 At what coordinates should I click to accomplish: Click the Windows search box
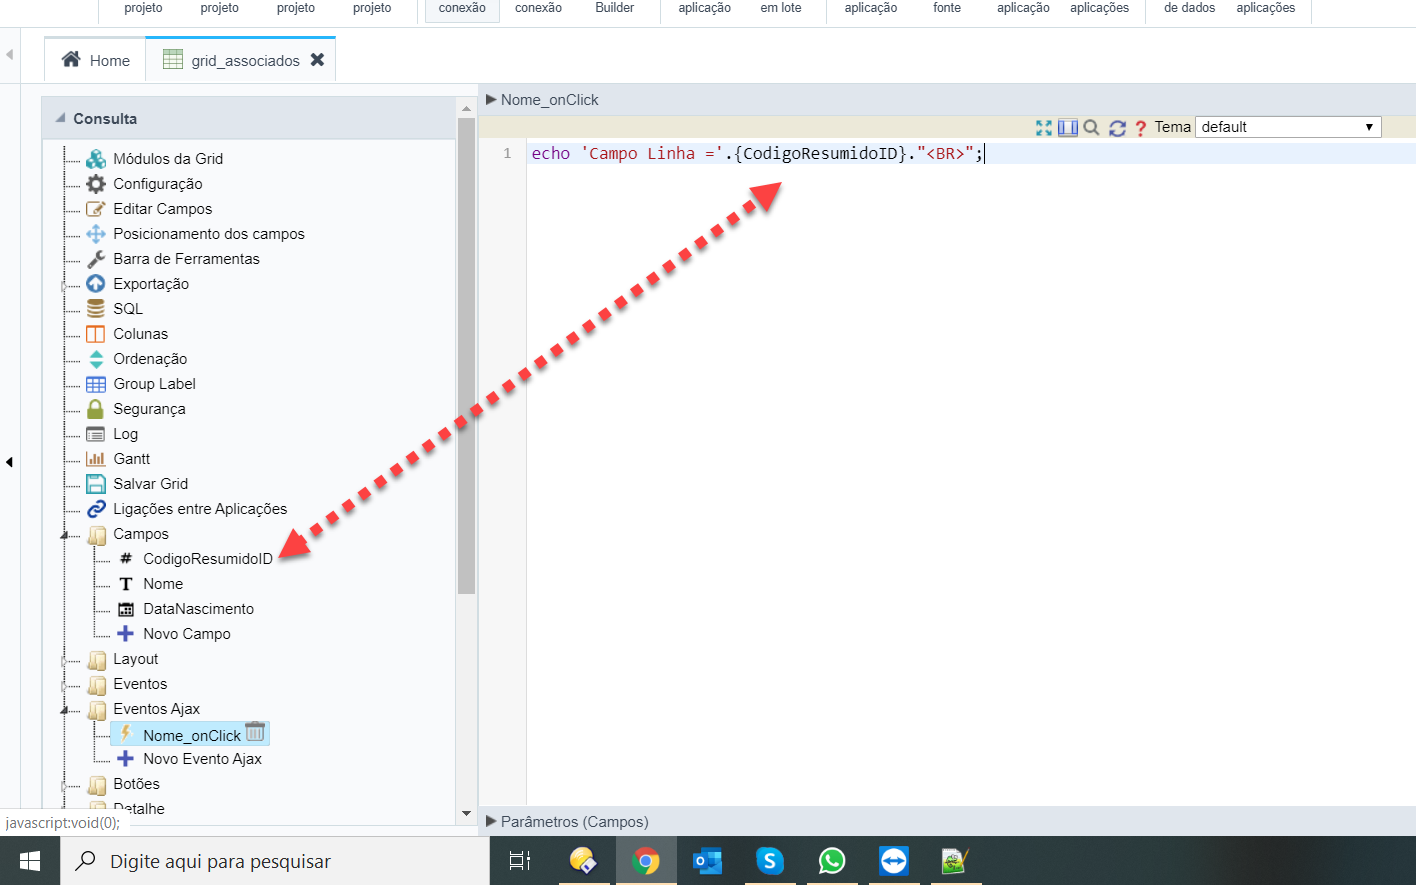[275, 861]
